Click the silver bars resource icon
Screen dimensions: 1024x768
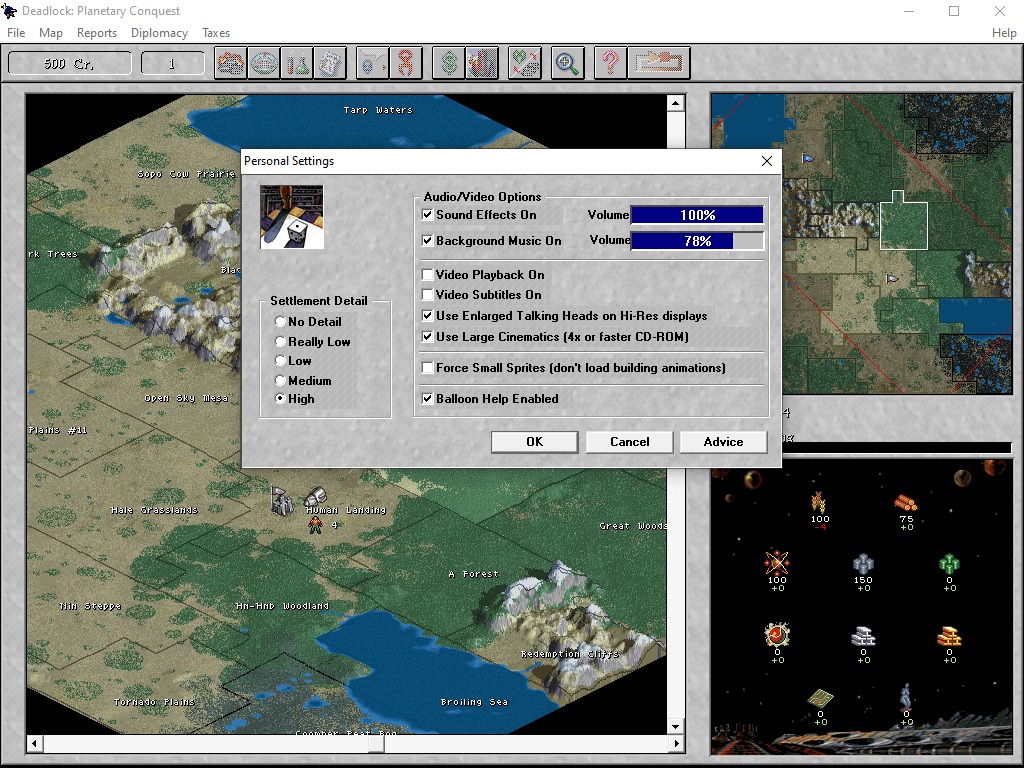pos(863,636)
